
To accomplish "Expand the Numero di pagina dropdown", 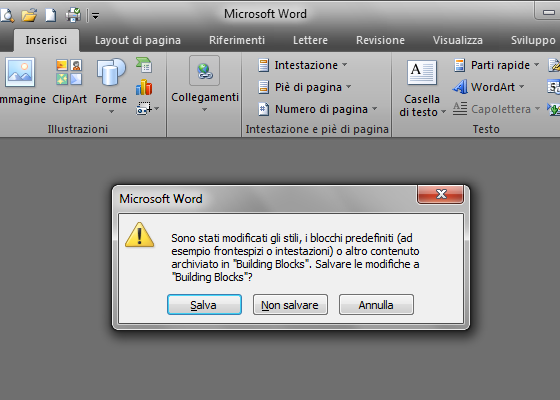I will point(318,109).
